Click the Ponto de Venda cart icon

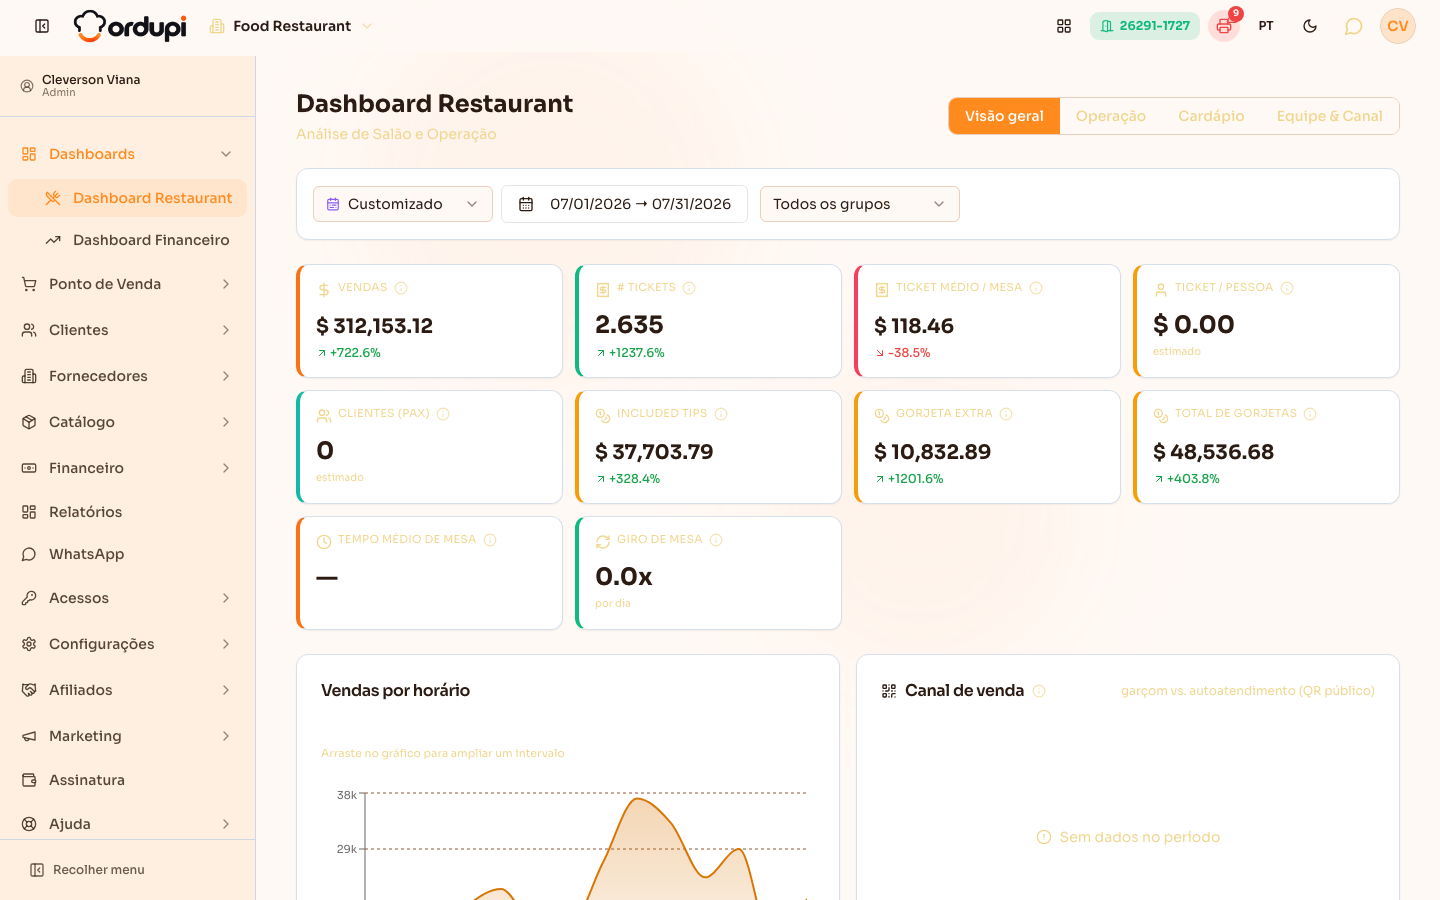(29, 284)
